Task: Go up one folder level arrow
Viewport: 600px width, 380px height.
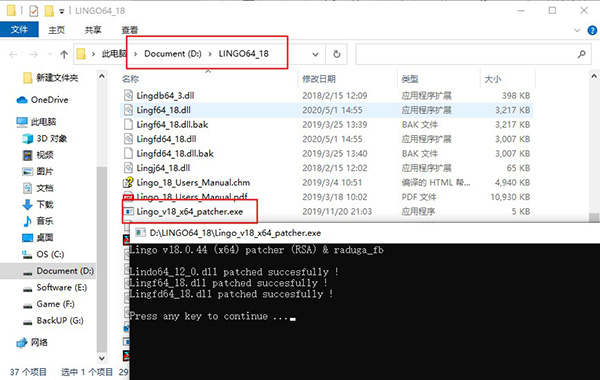Action: click(x=64, y=54)
